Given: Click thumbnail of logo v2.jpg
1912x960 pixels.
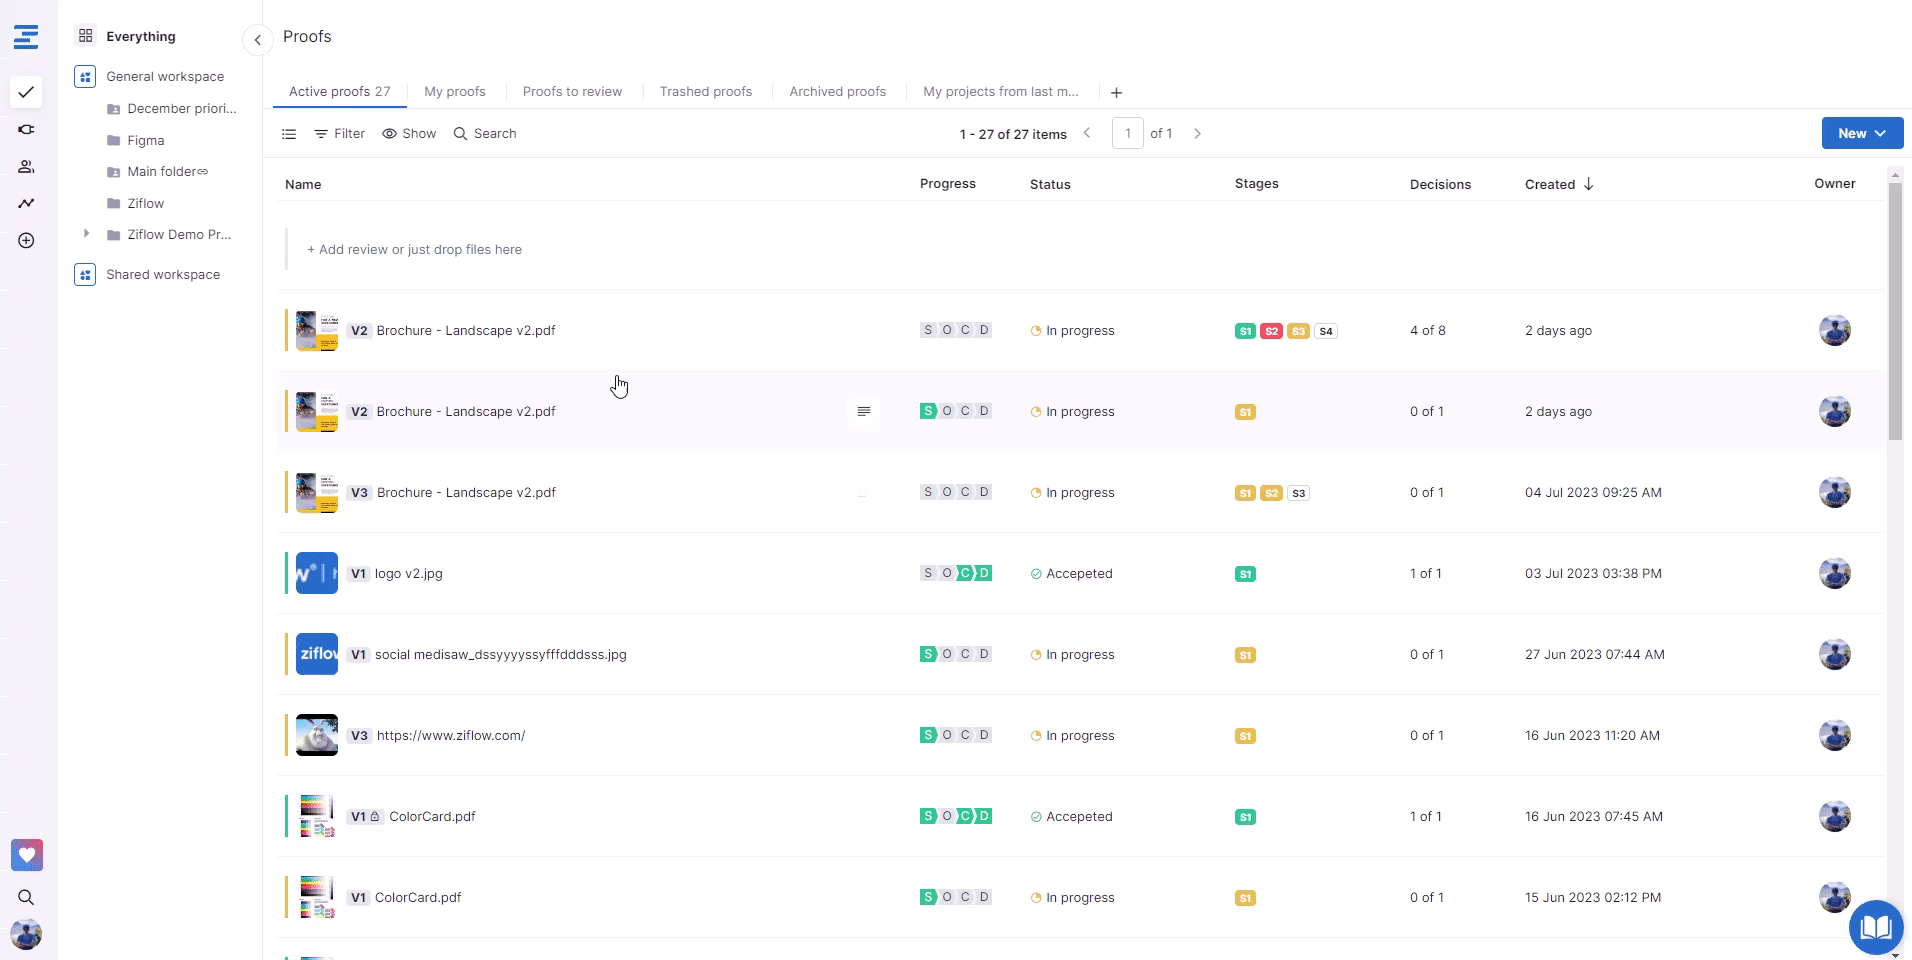Looking at the screenshot, I should [x=317, y=573].
